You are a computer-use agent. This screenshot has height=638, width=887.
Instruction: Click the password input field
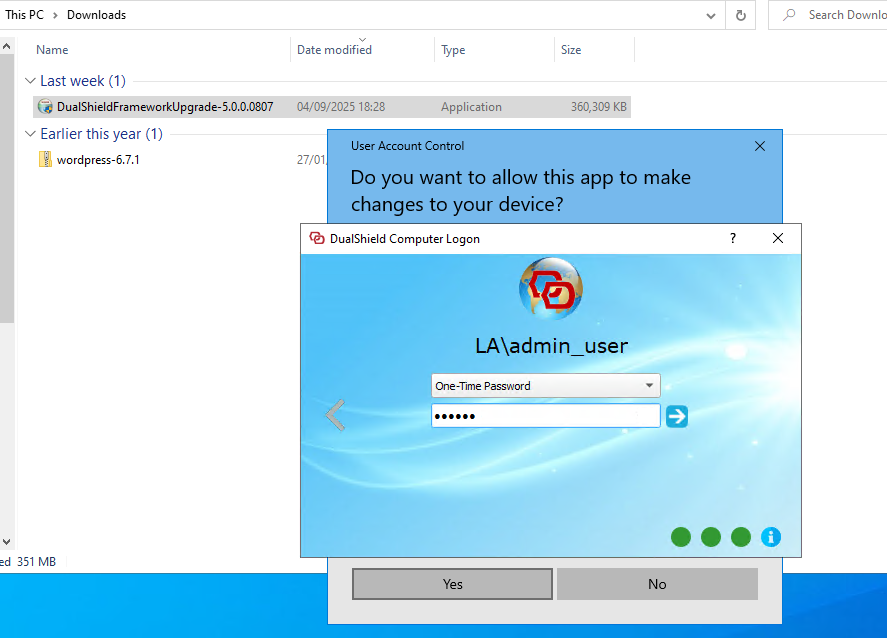click(545, 416)
